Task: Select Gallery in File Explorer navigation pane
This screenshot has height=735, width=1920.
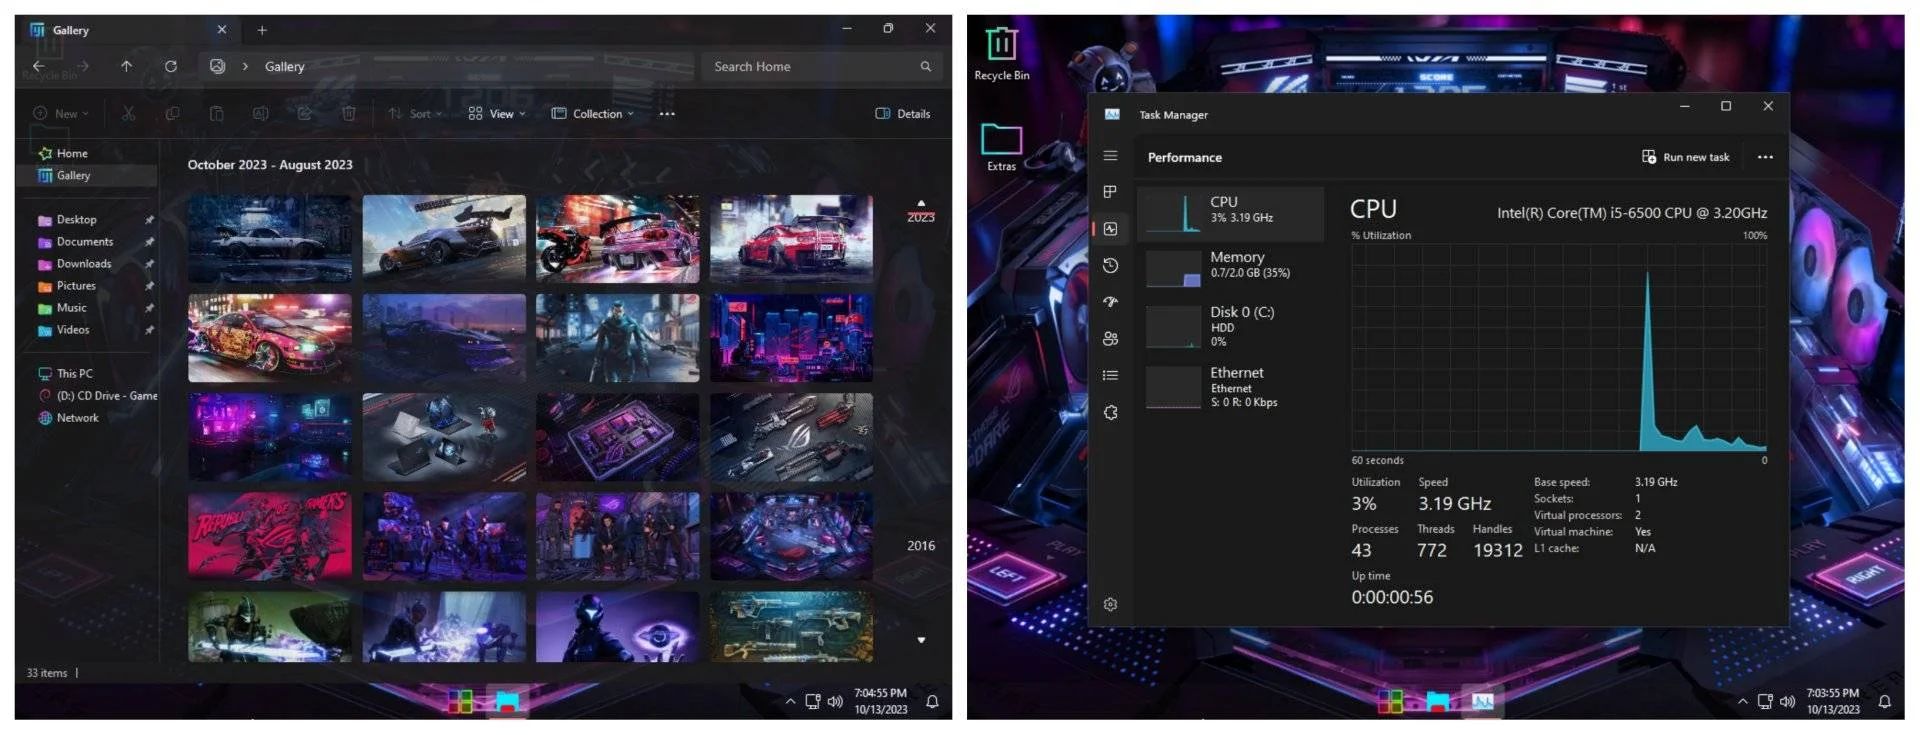Action: click(88, 175)
